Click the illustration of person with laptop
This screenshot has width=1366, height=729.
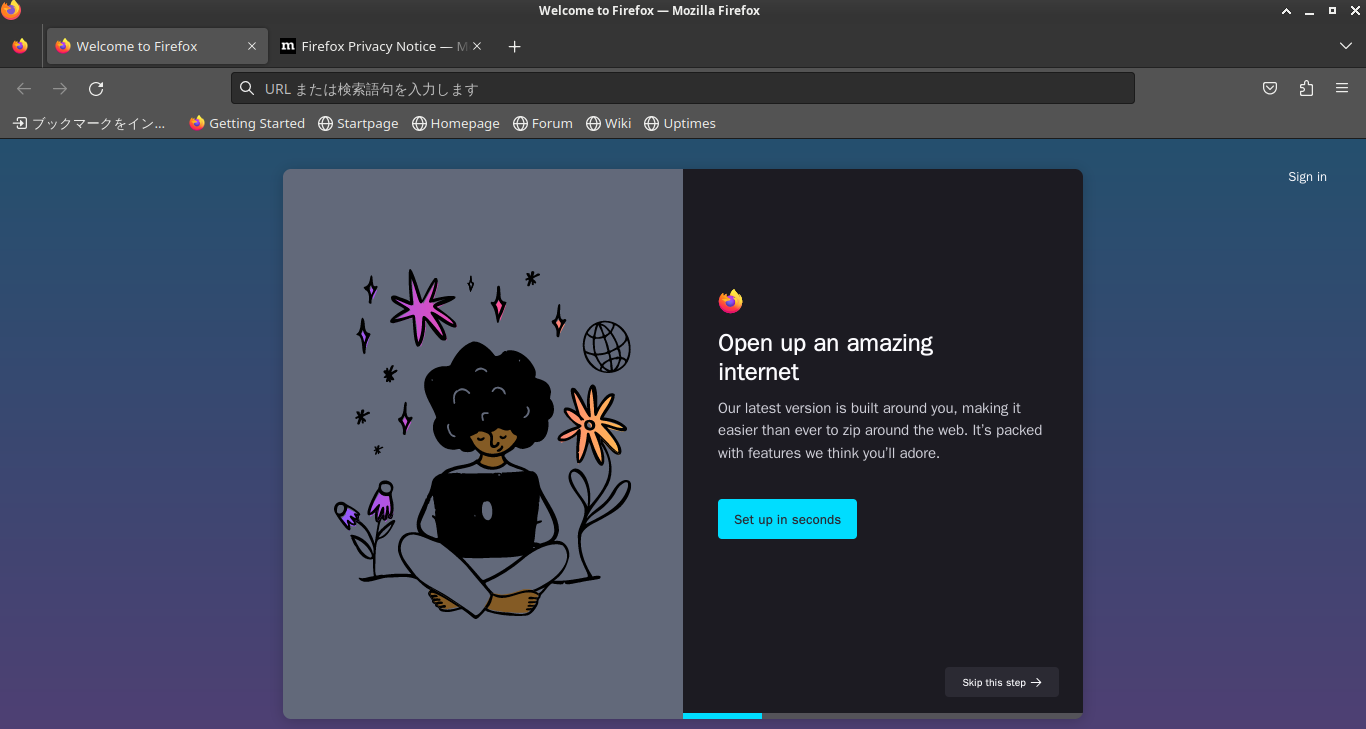click(x=483, y=443)
